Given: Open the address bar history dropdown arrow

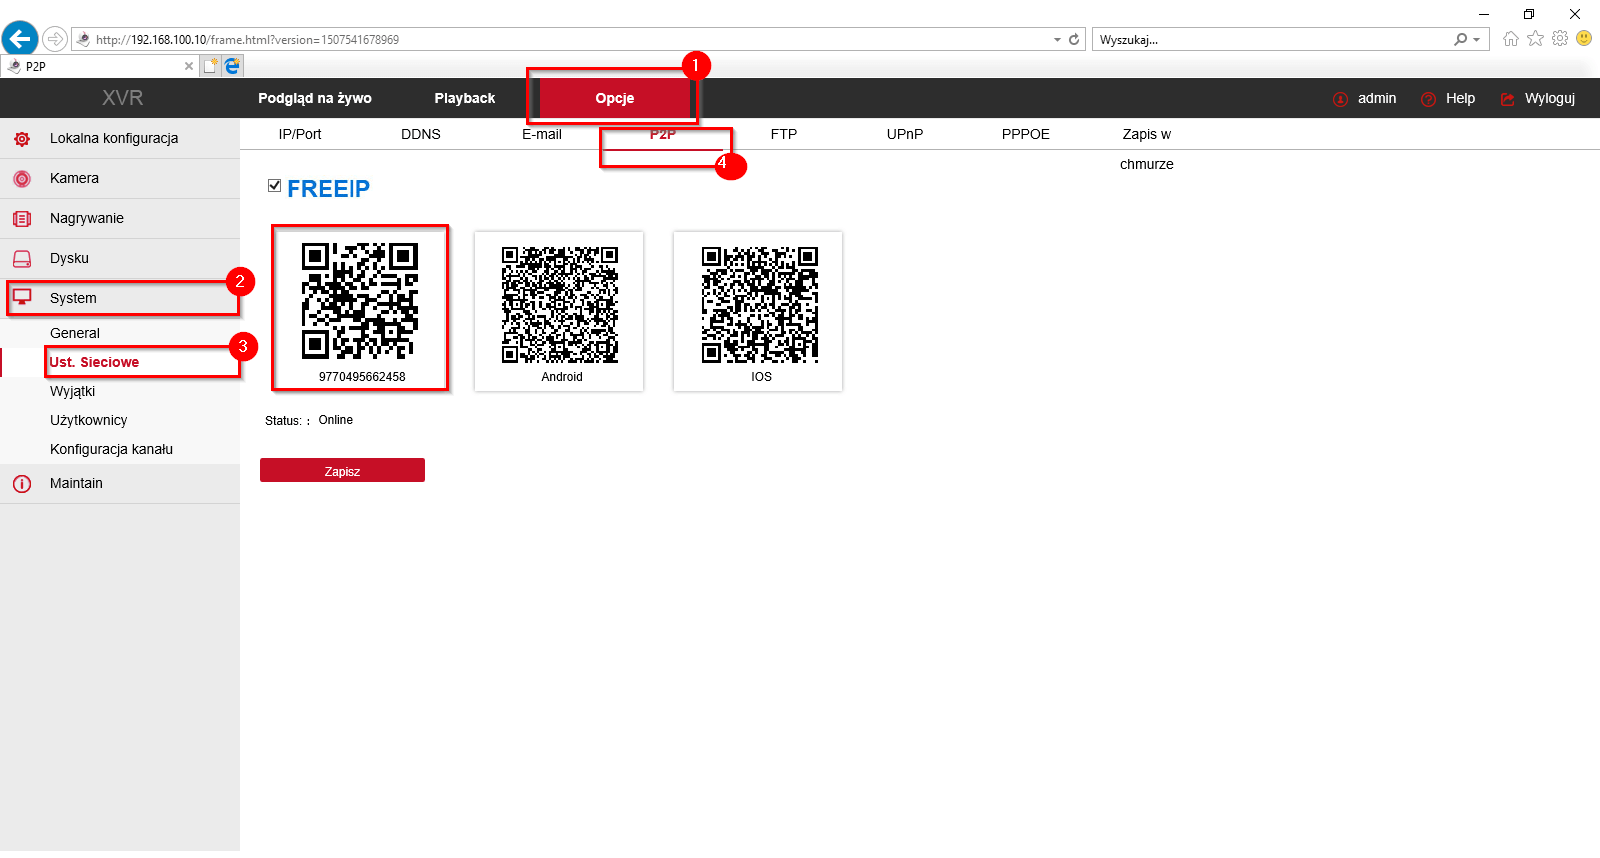Looking at the screenshot, I should [x=1057, y=40].
